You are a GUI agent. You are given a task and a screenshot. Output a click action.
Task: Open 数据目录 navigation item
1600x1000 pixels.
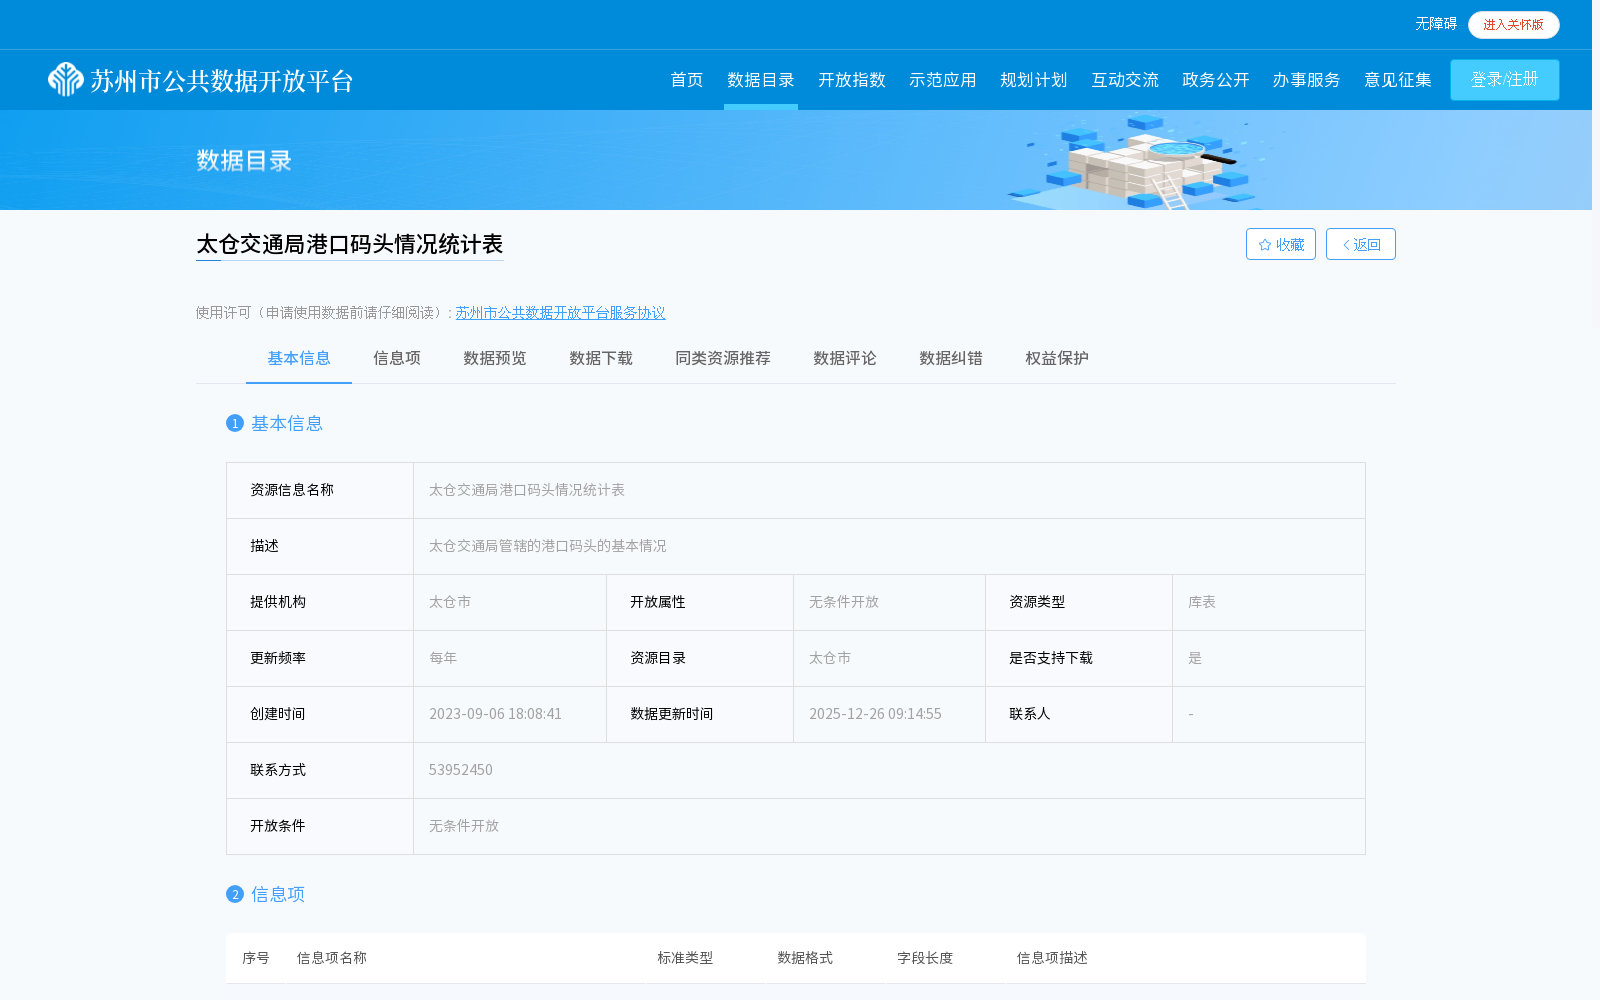pos(761,80)
